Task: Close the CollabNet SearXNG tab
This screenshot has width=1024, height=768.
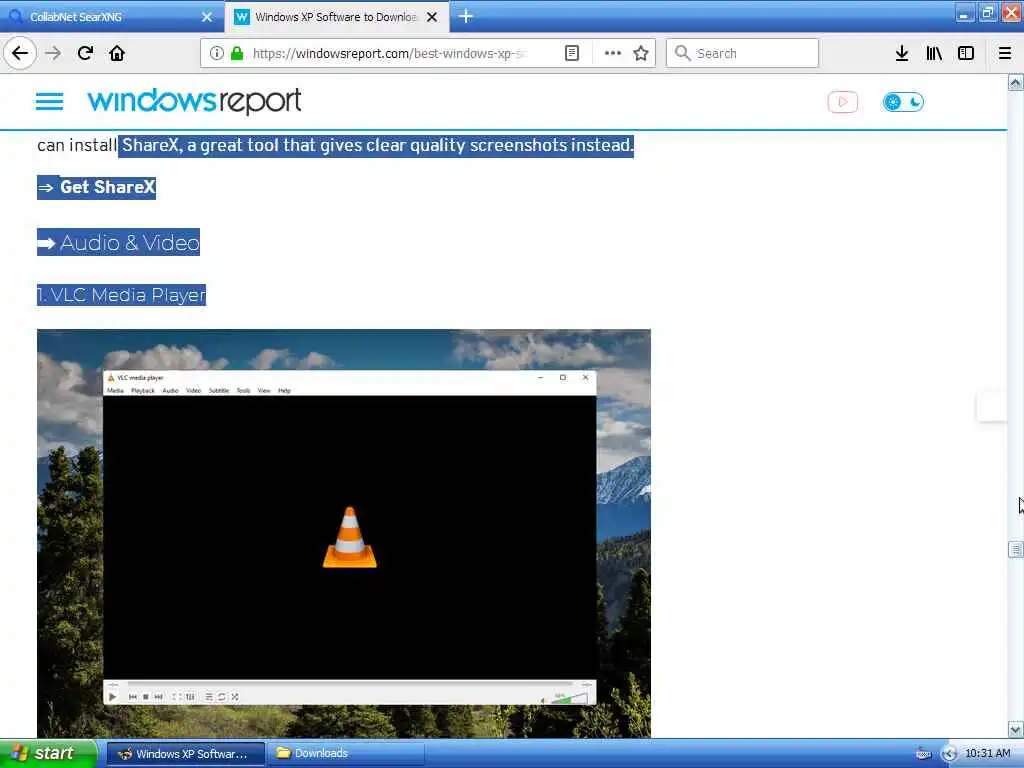Action: [207, 17]
